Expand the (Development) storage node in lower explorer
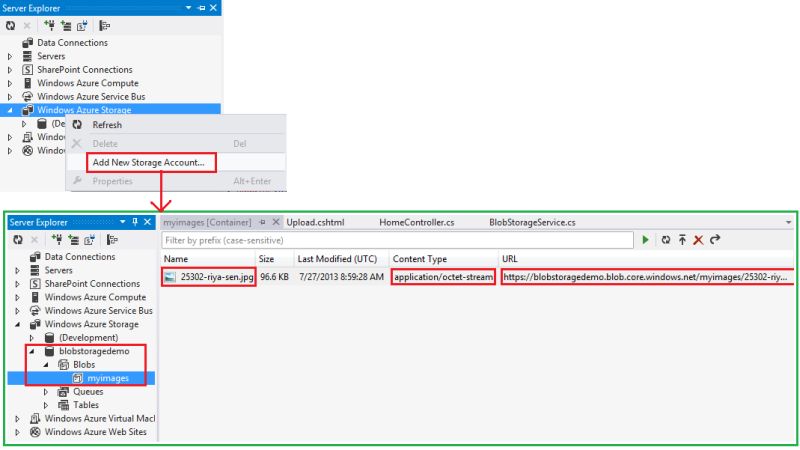 (x=32, y=338)
